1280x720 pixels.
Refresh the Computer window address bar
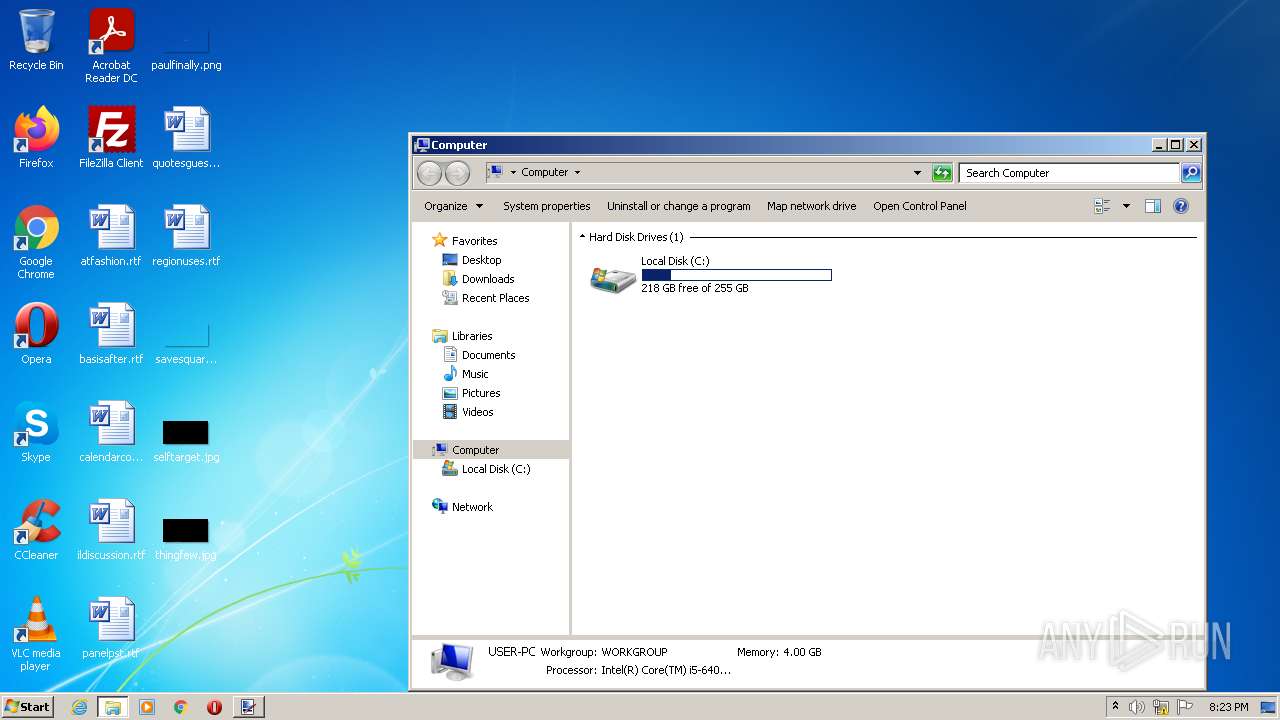coord(942,173)
